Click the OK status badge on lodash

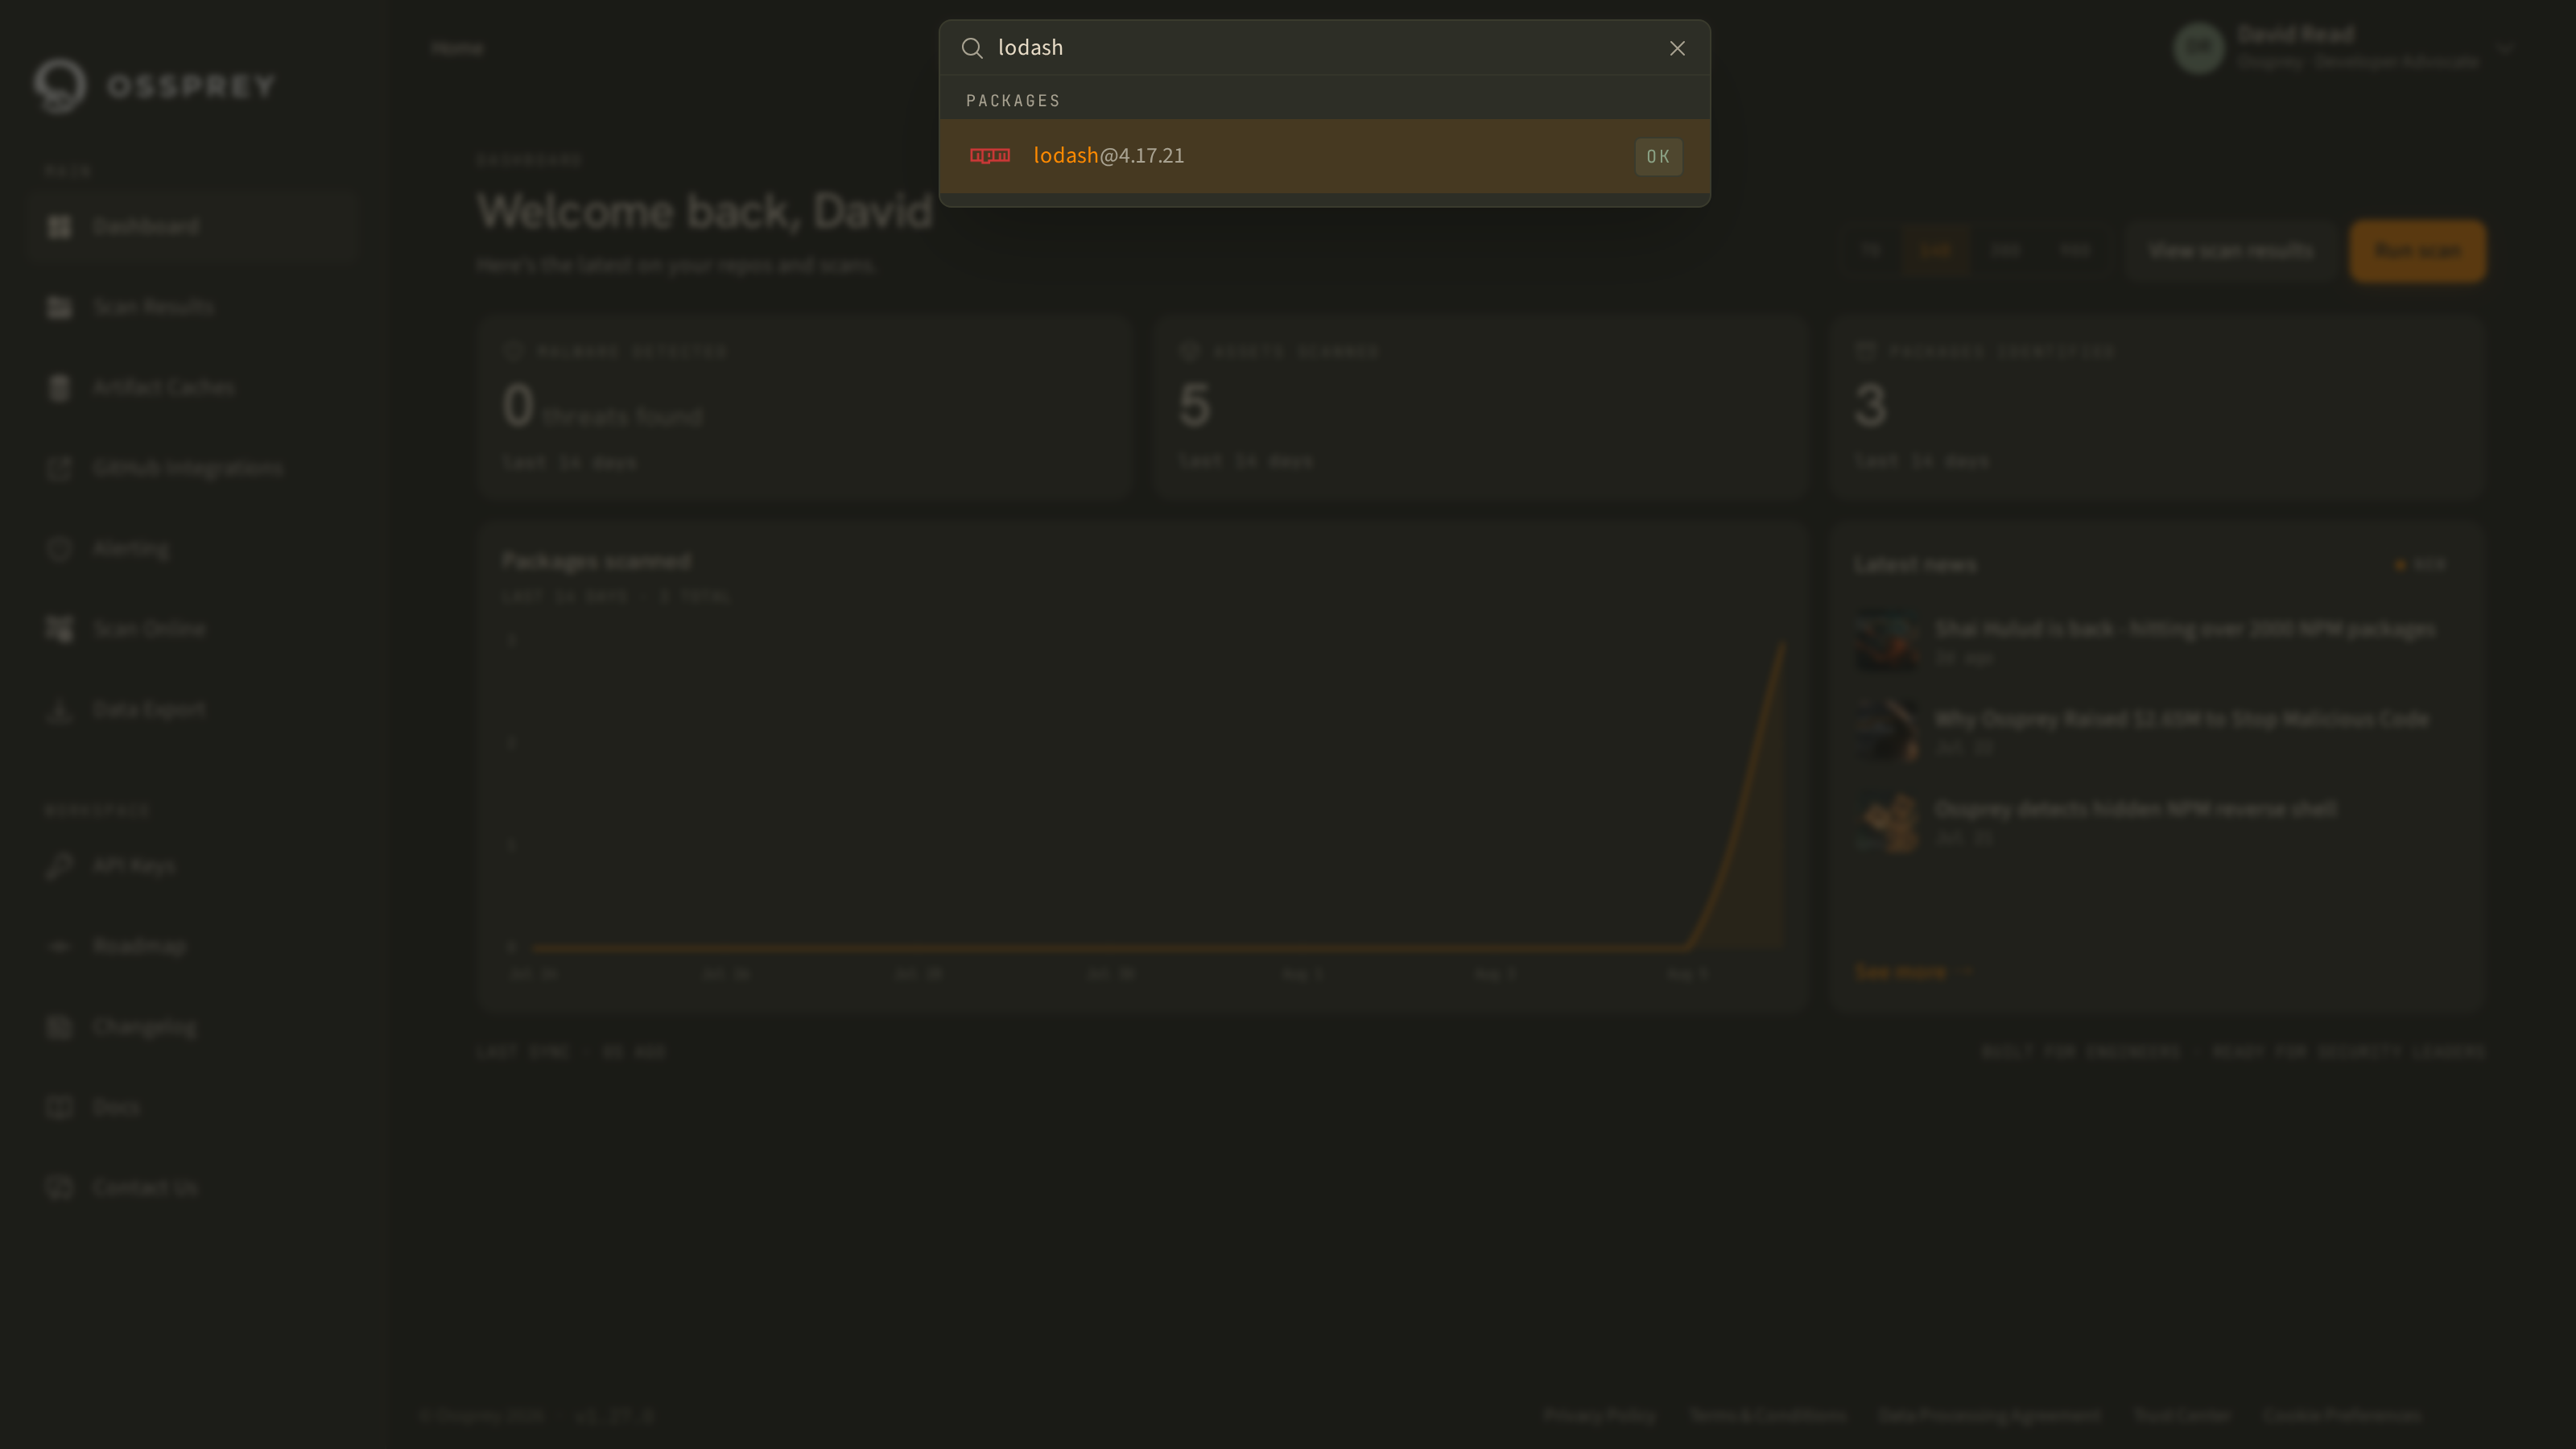(1658, 157)
